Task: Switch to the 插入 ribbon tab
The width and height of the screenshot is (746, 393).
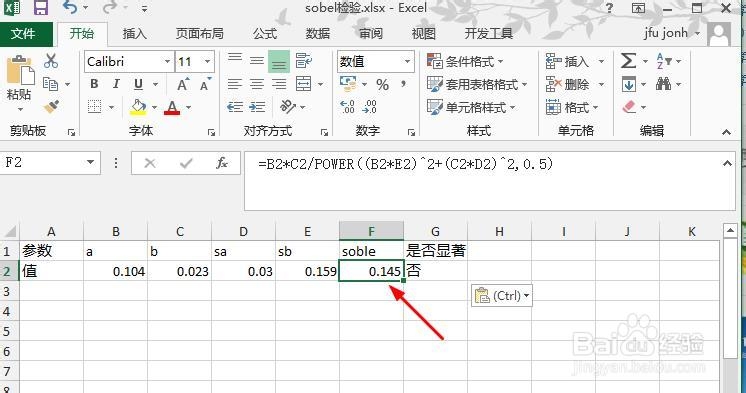Action: 135,34
